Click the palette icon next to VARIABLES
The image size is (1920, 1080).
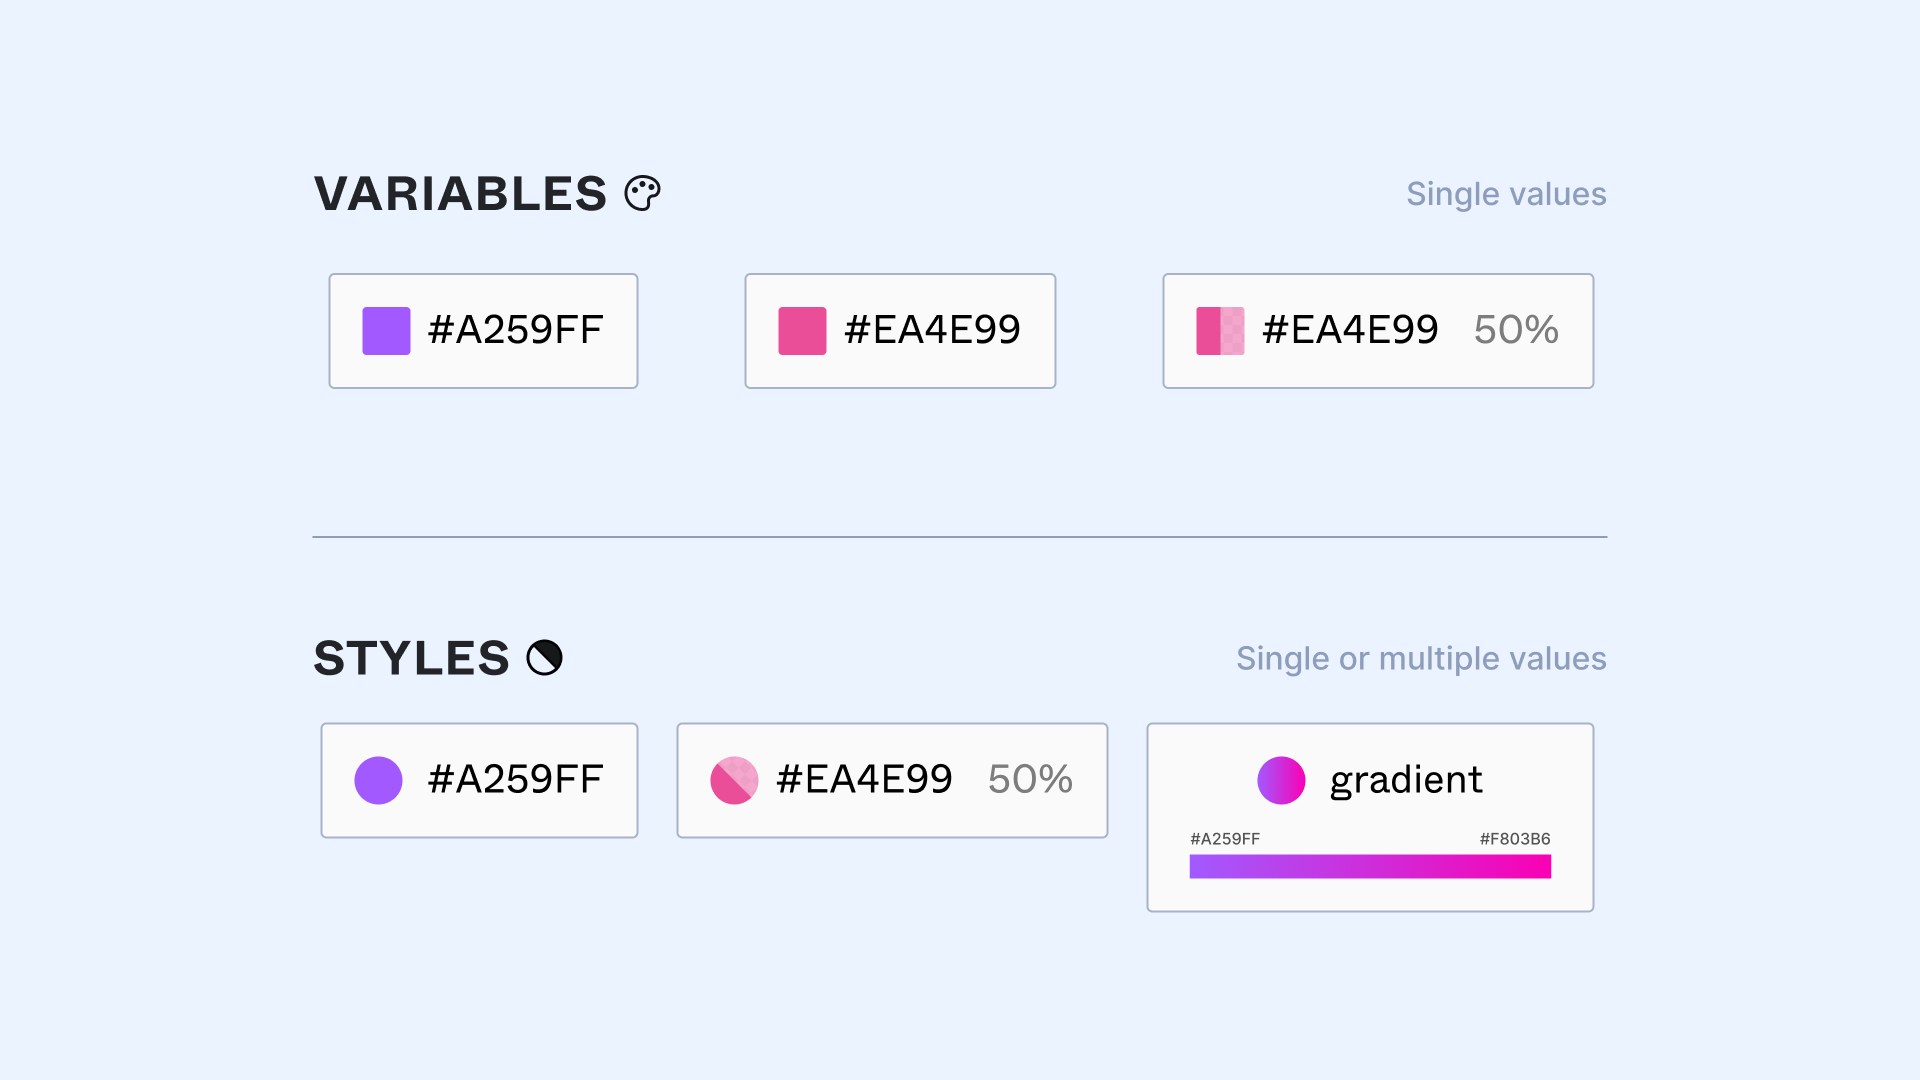click(642, 193)
